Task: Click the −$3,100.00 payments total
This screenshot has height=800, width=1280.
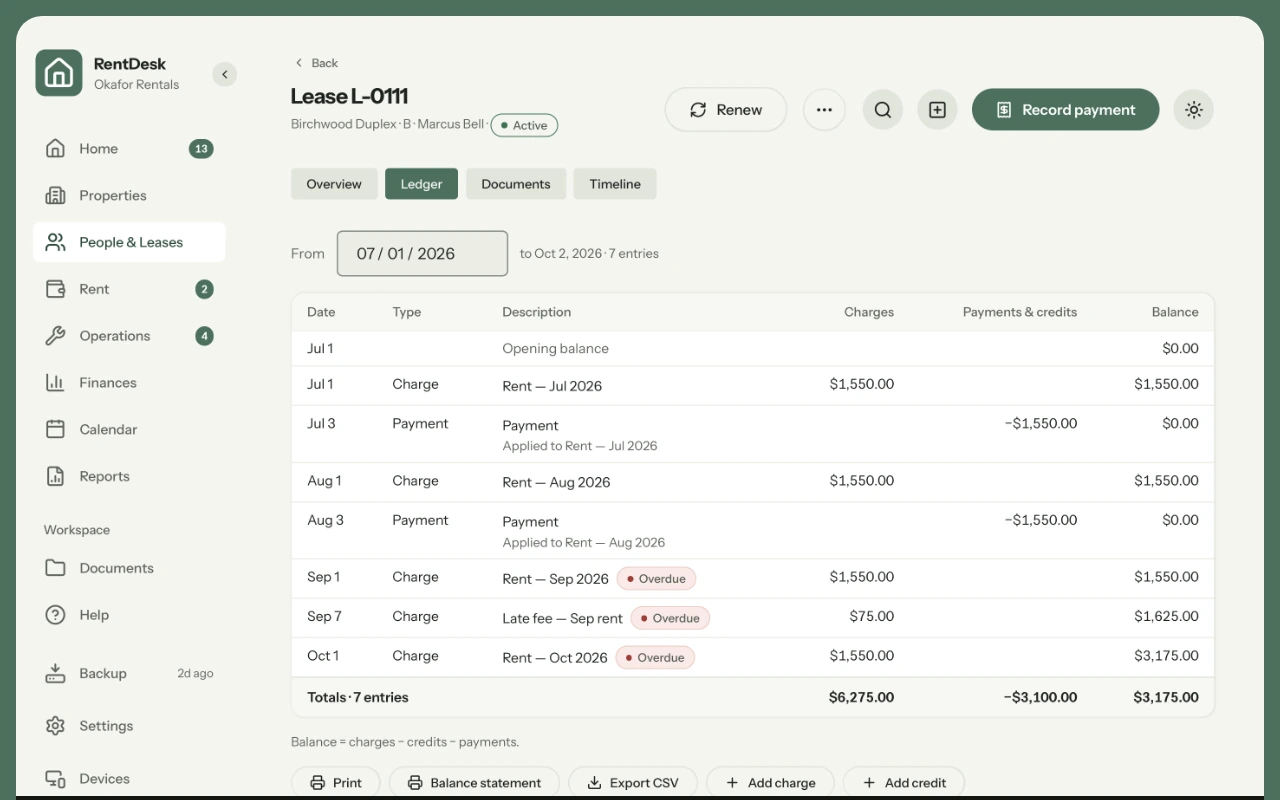Action: 1040,697
